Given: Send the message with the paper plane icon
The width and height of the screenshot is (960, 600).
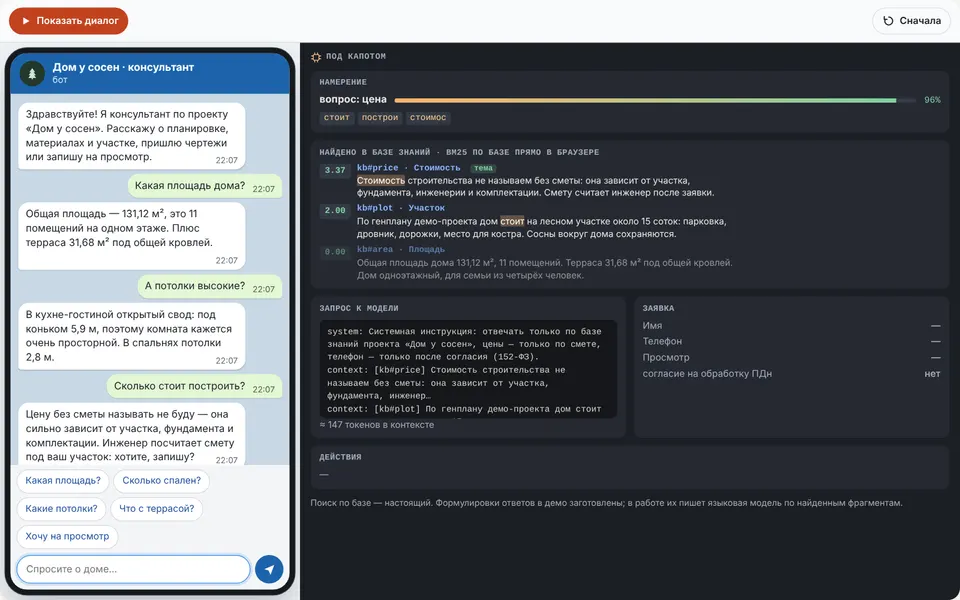Looking at the screenshot, I should (269, 569).
